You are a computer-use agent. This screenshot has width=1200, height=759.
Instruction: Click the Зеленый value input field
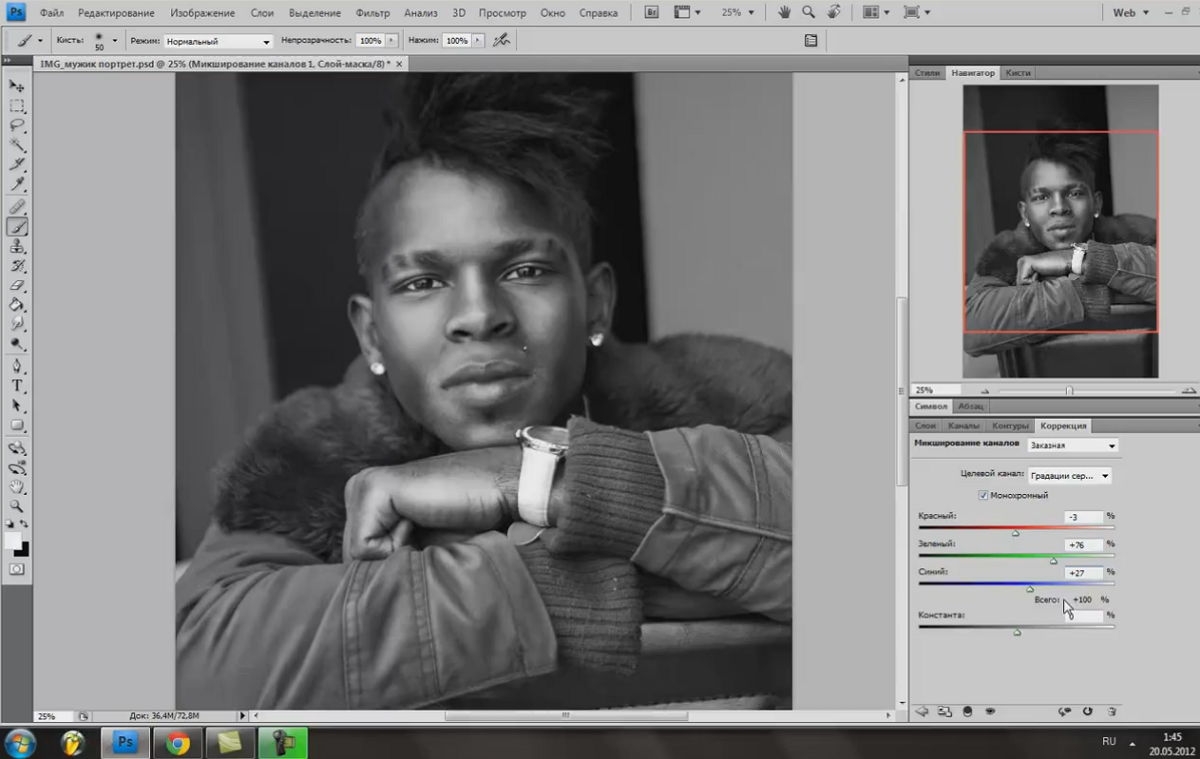pyautogui.click(x=1083, y=545)
